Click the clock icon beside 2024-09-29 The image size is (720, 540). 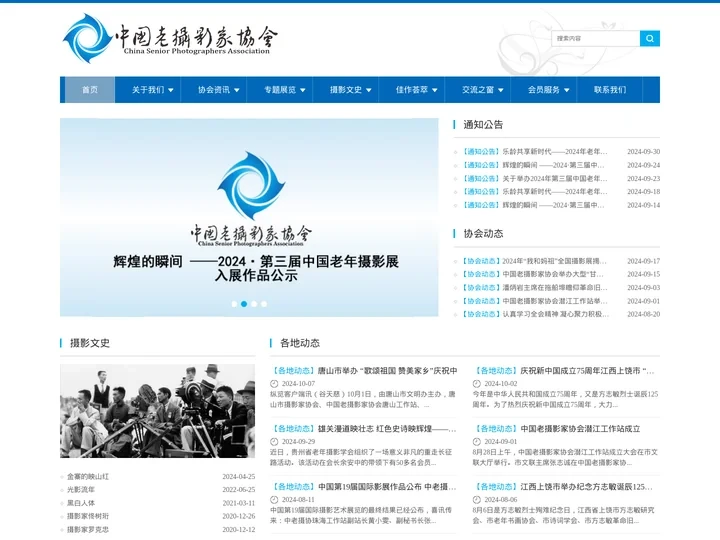click(x=274, y=442)
